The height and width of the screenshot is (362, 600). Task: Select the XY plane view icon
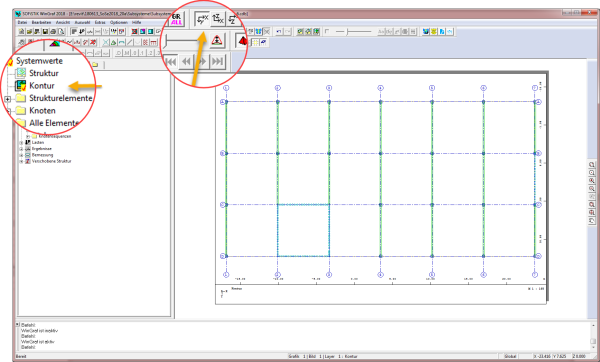tap(202, 19)
